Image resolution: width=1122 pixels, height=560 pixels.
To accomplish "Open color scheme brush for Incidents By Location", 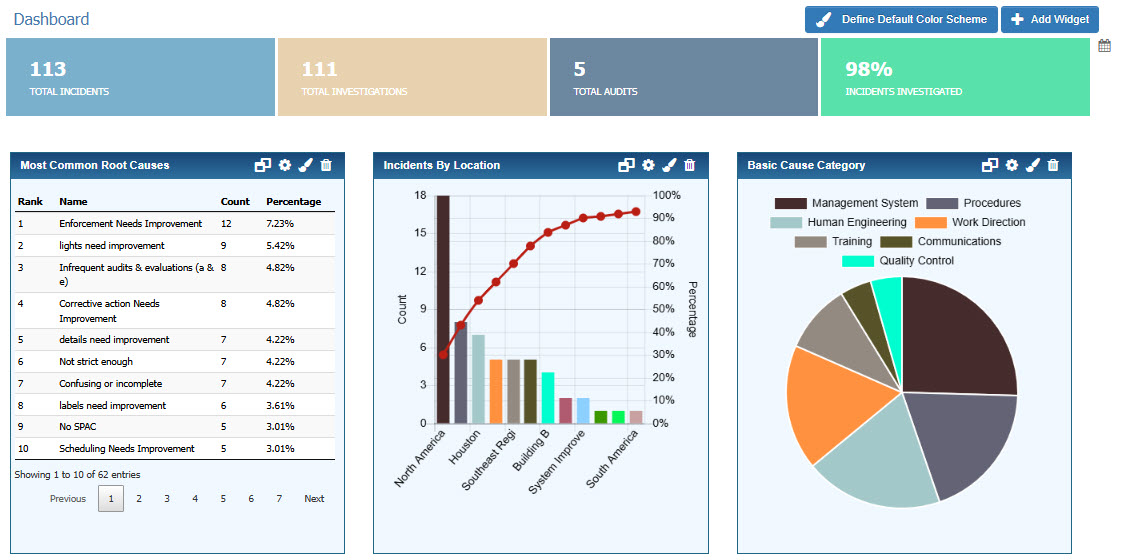I will (x=669, y=165).
